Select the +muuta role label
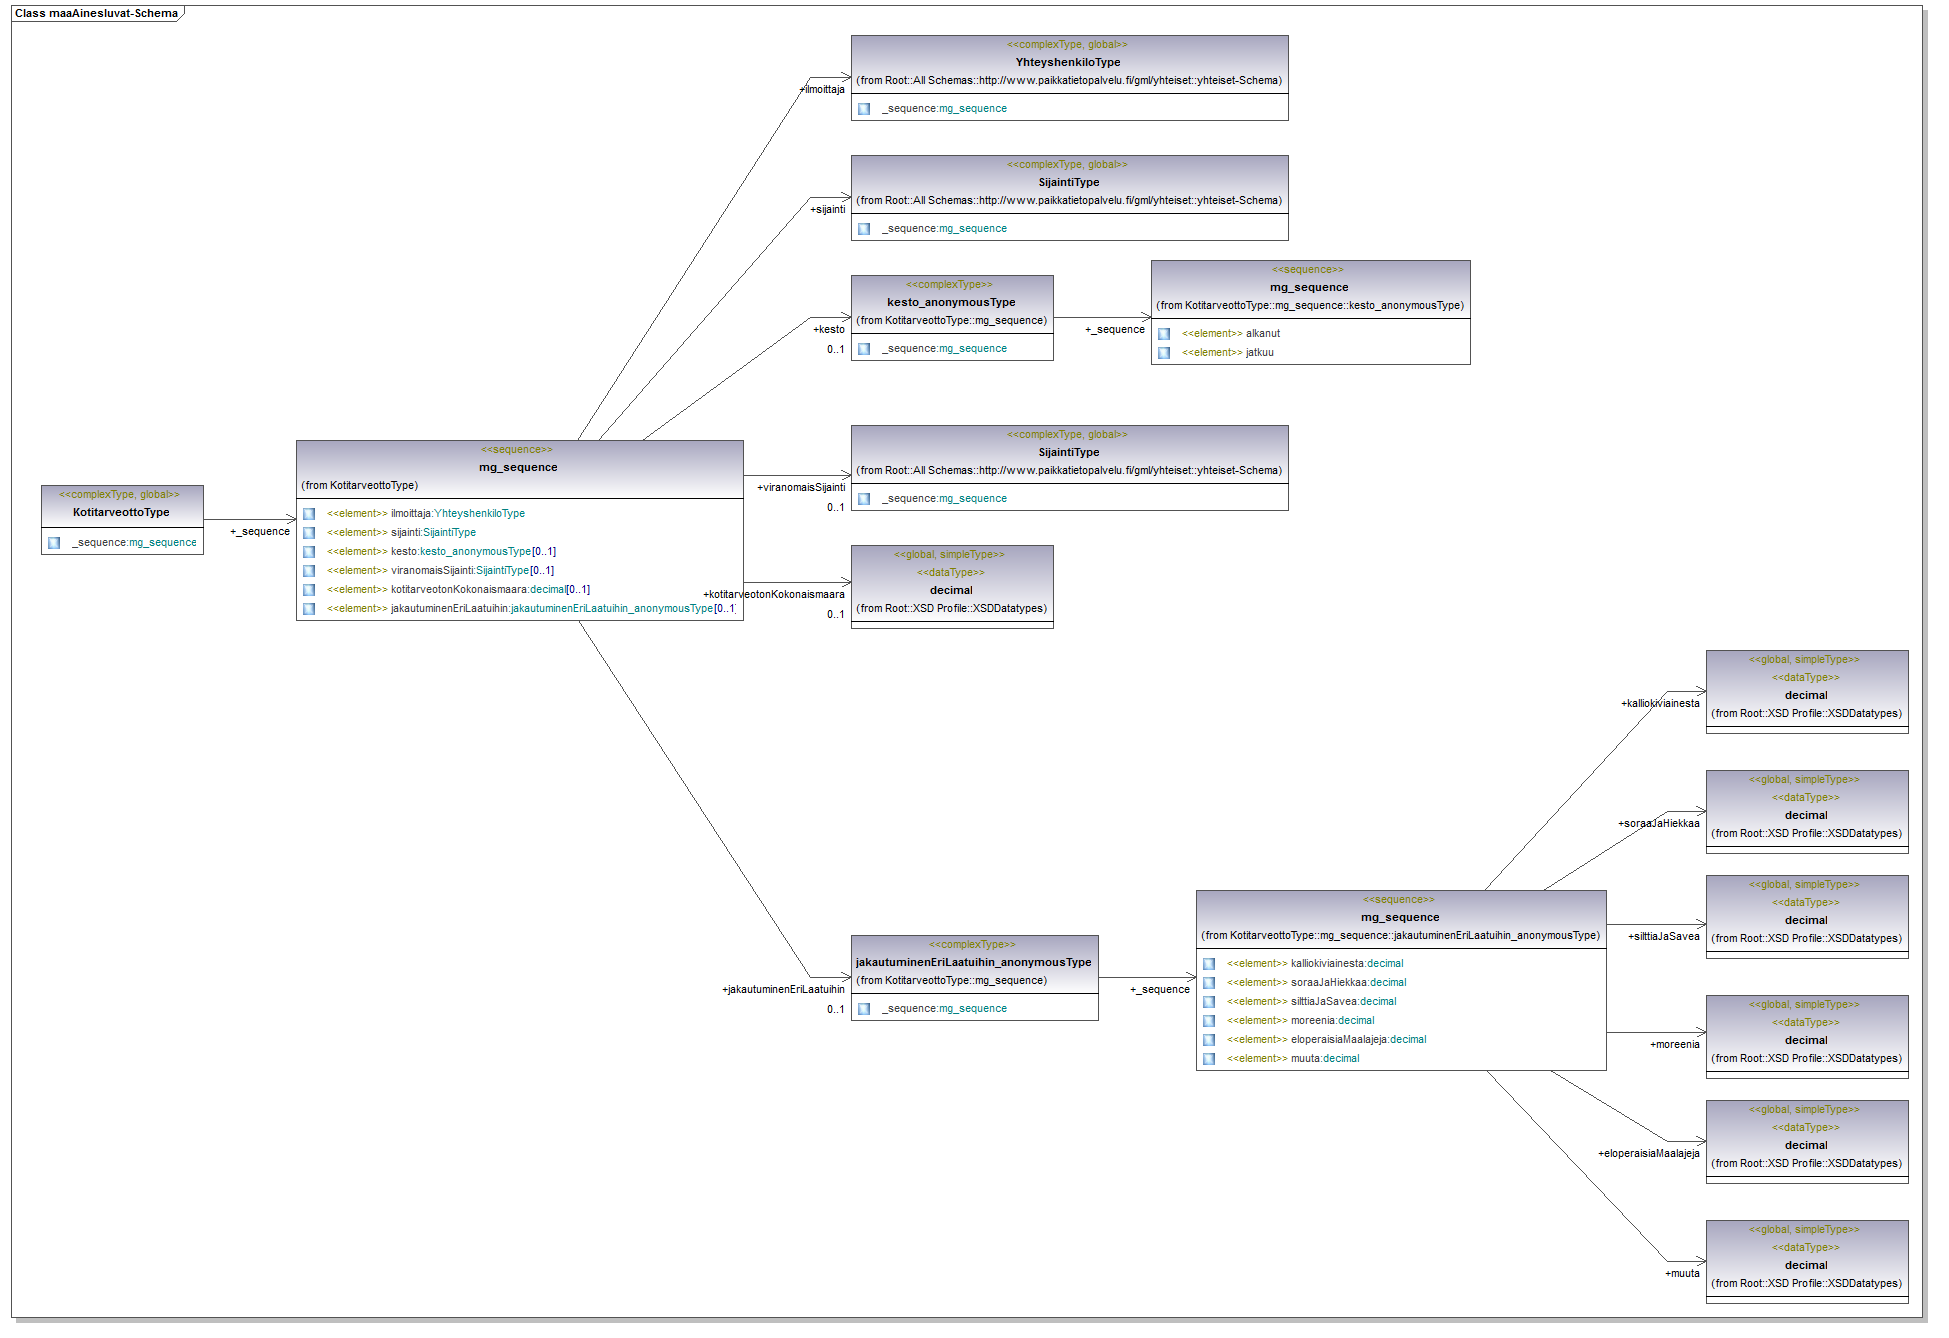This screenshot has height=1338, width=1949. [x=1683, y=1273]
